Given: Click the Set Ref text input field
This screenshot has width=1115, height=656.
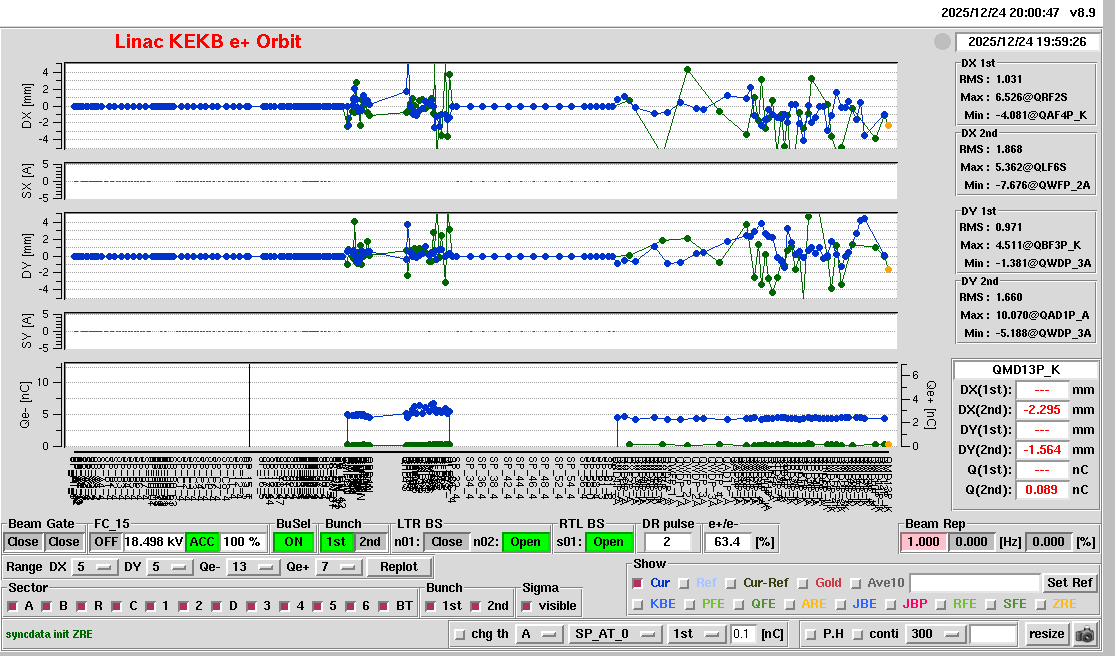Looking at the screenshot, I should point(975,583).
